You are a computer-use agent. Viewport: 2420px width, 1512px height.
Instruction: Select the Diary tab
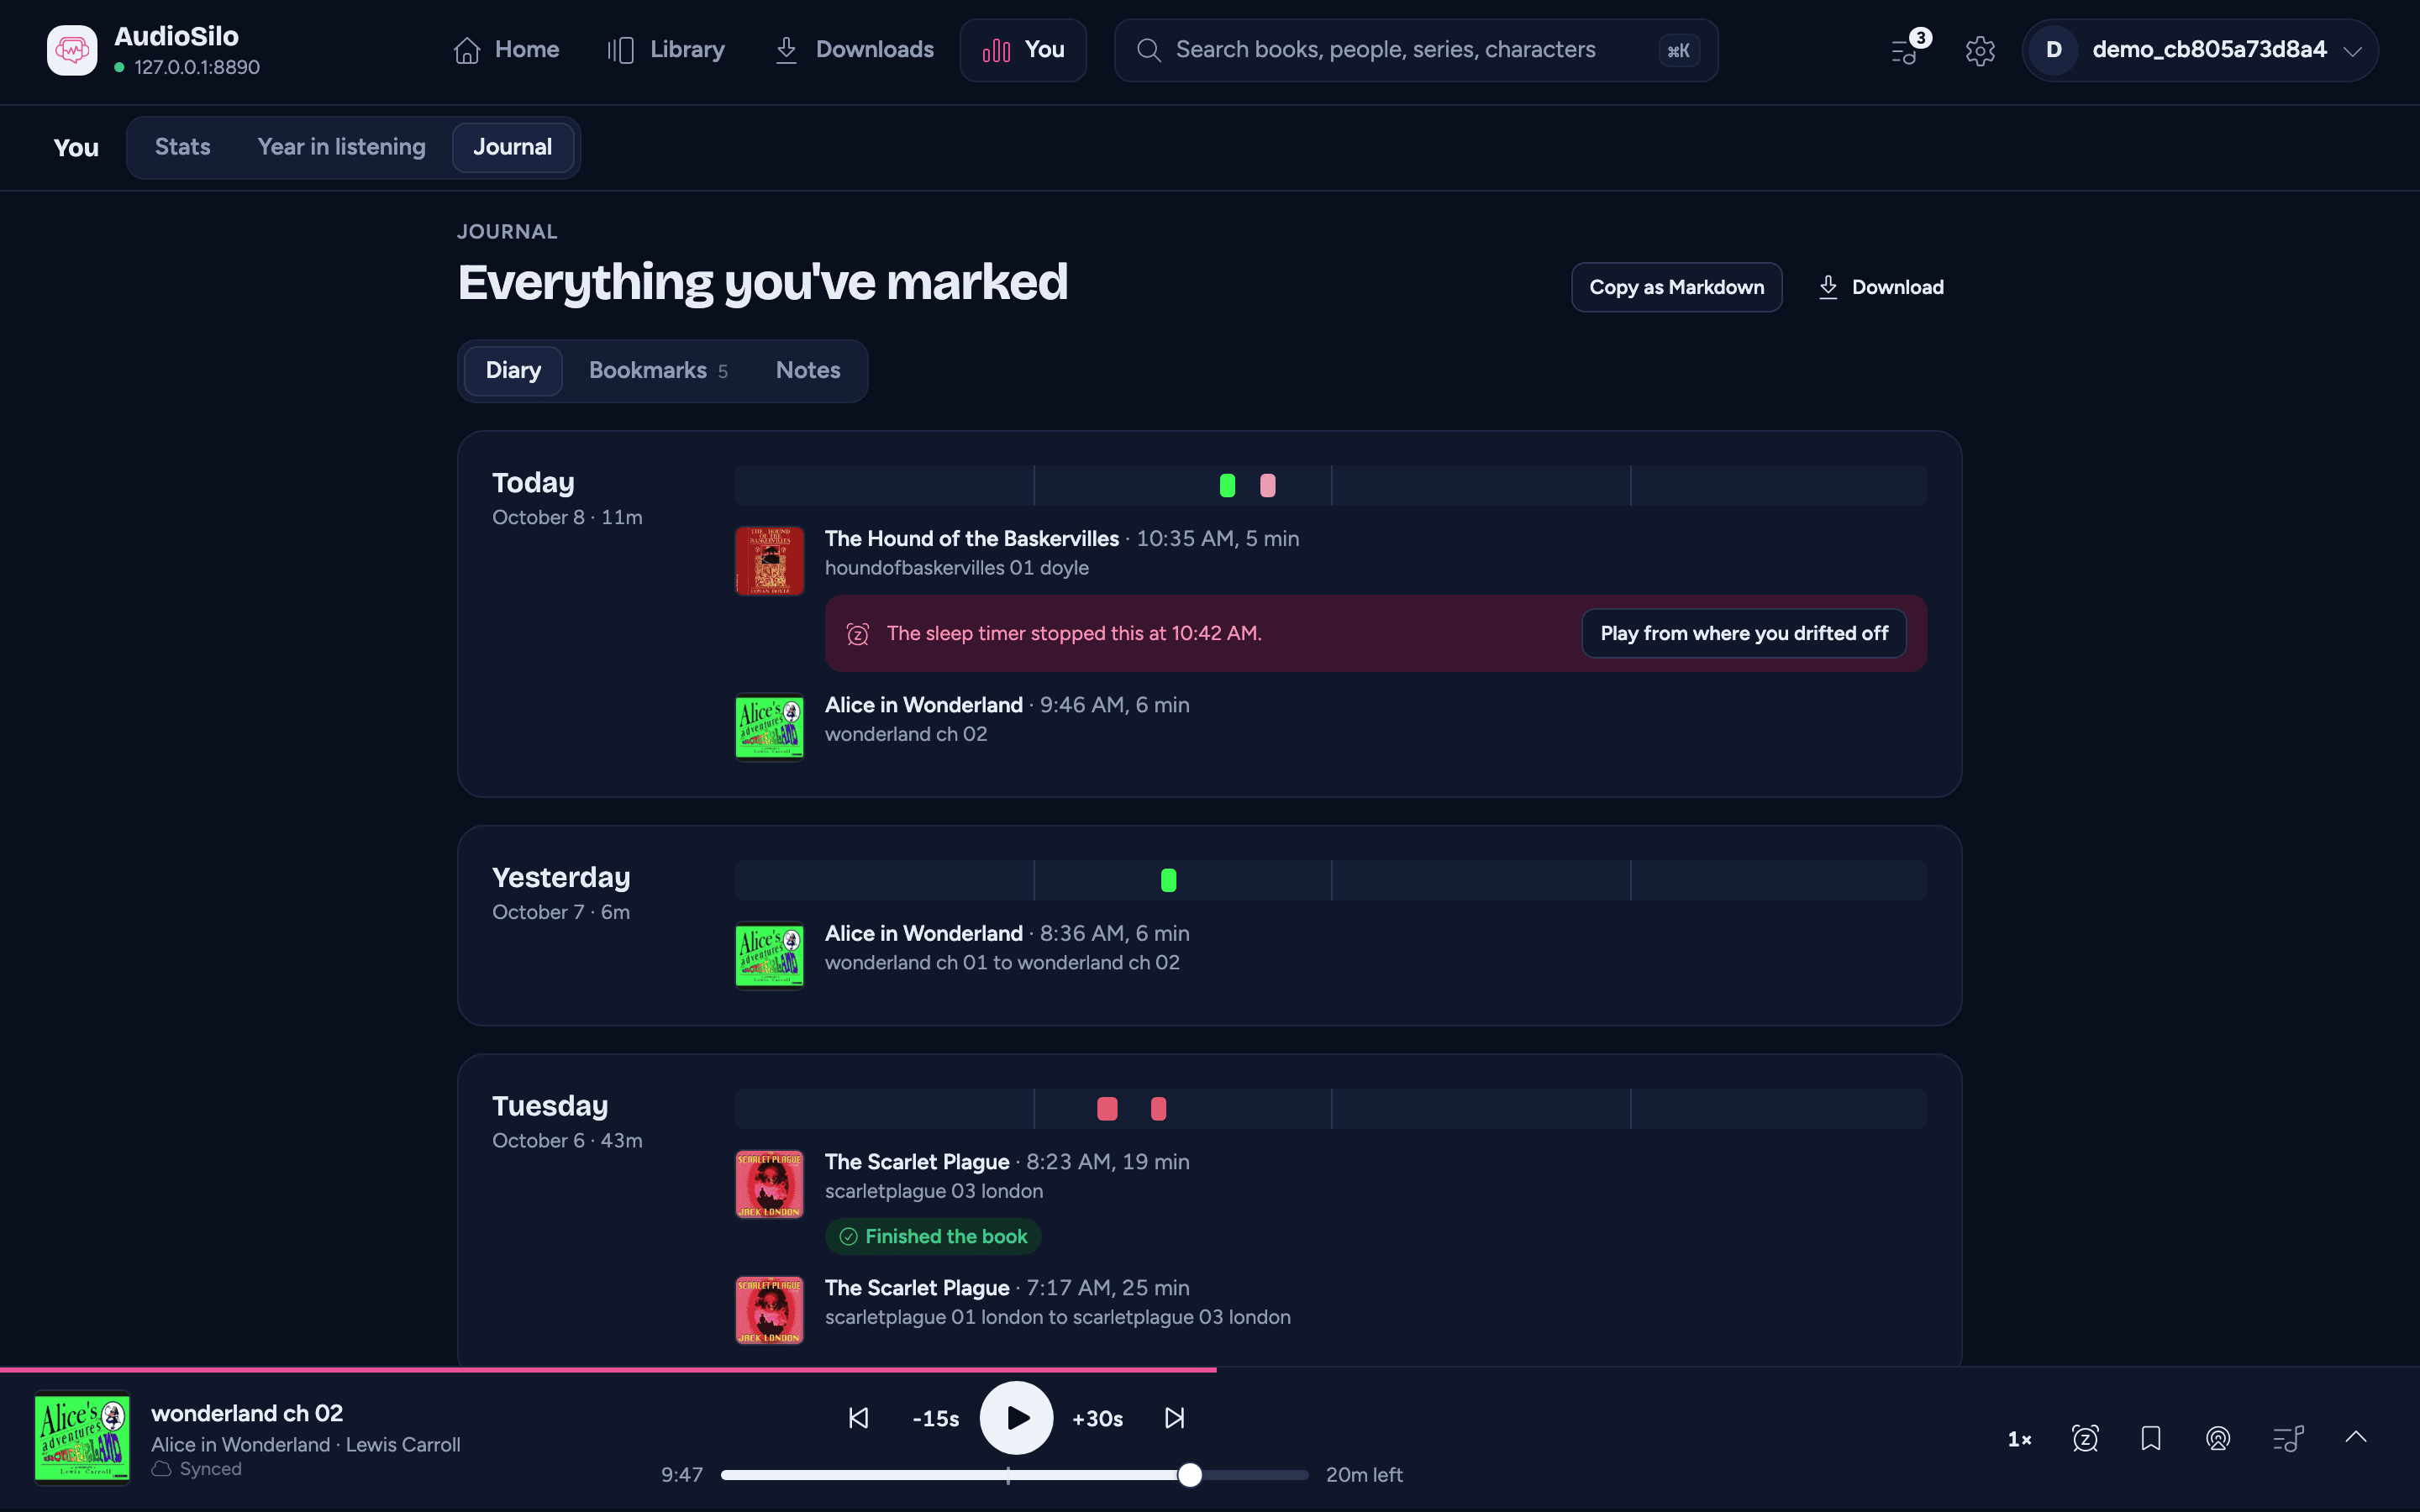(513, 370)
